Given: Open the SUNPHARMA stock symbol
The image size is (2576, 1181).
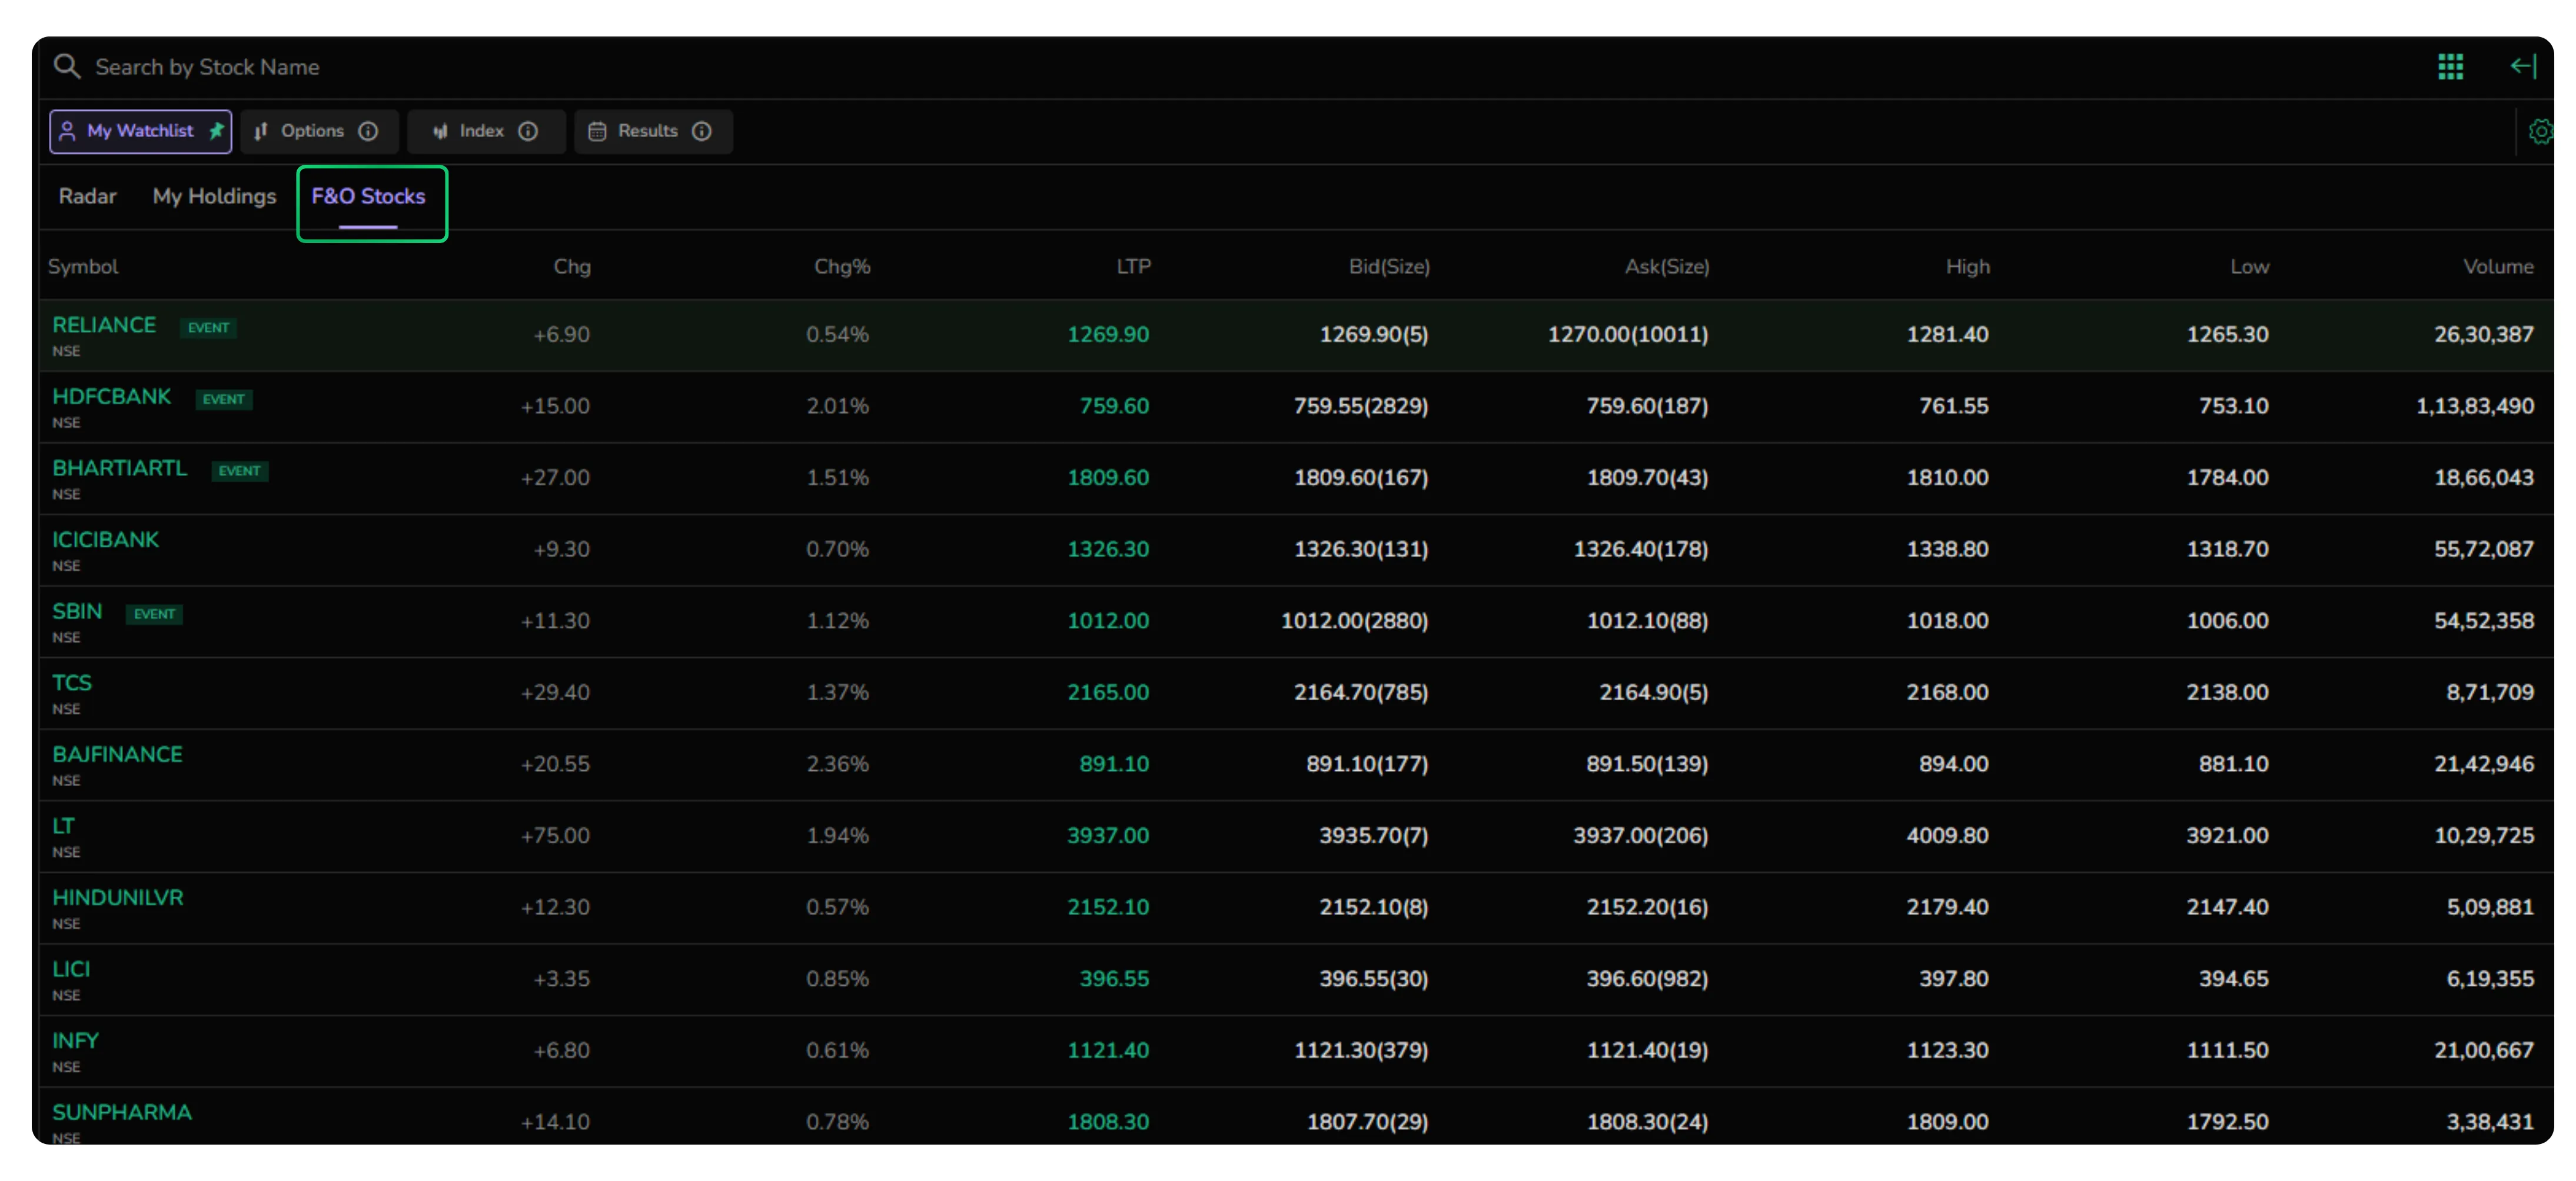Looking at the screenshot, I should (x=122, y=1112).
